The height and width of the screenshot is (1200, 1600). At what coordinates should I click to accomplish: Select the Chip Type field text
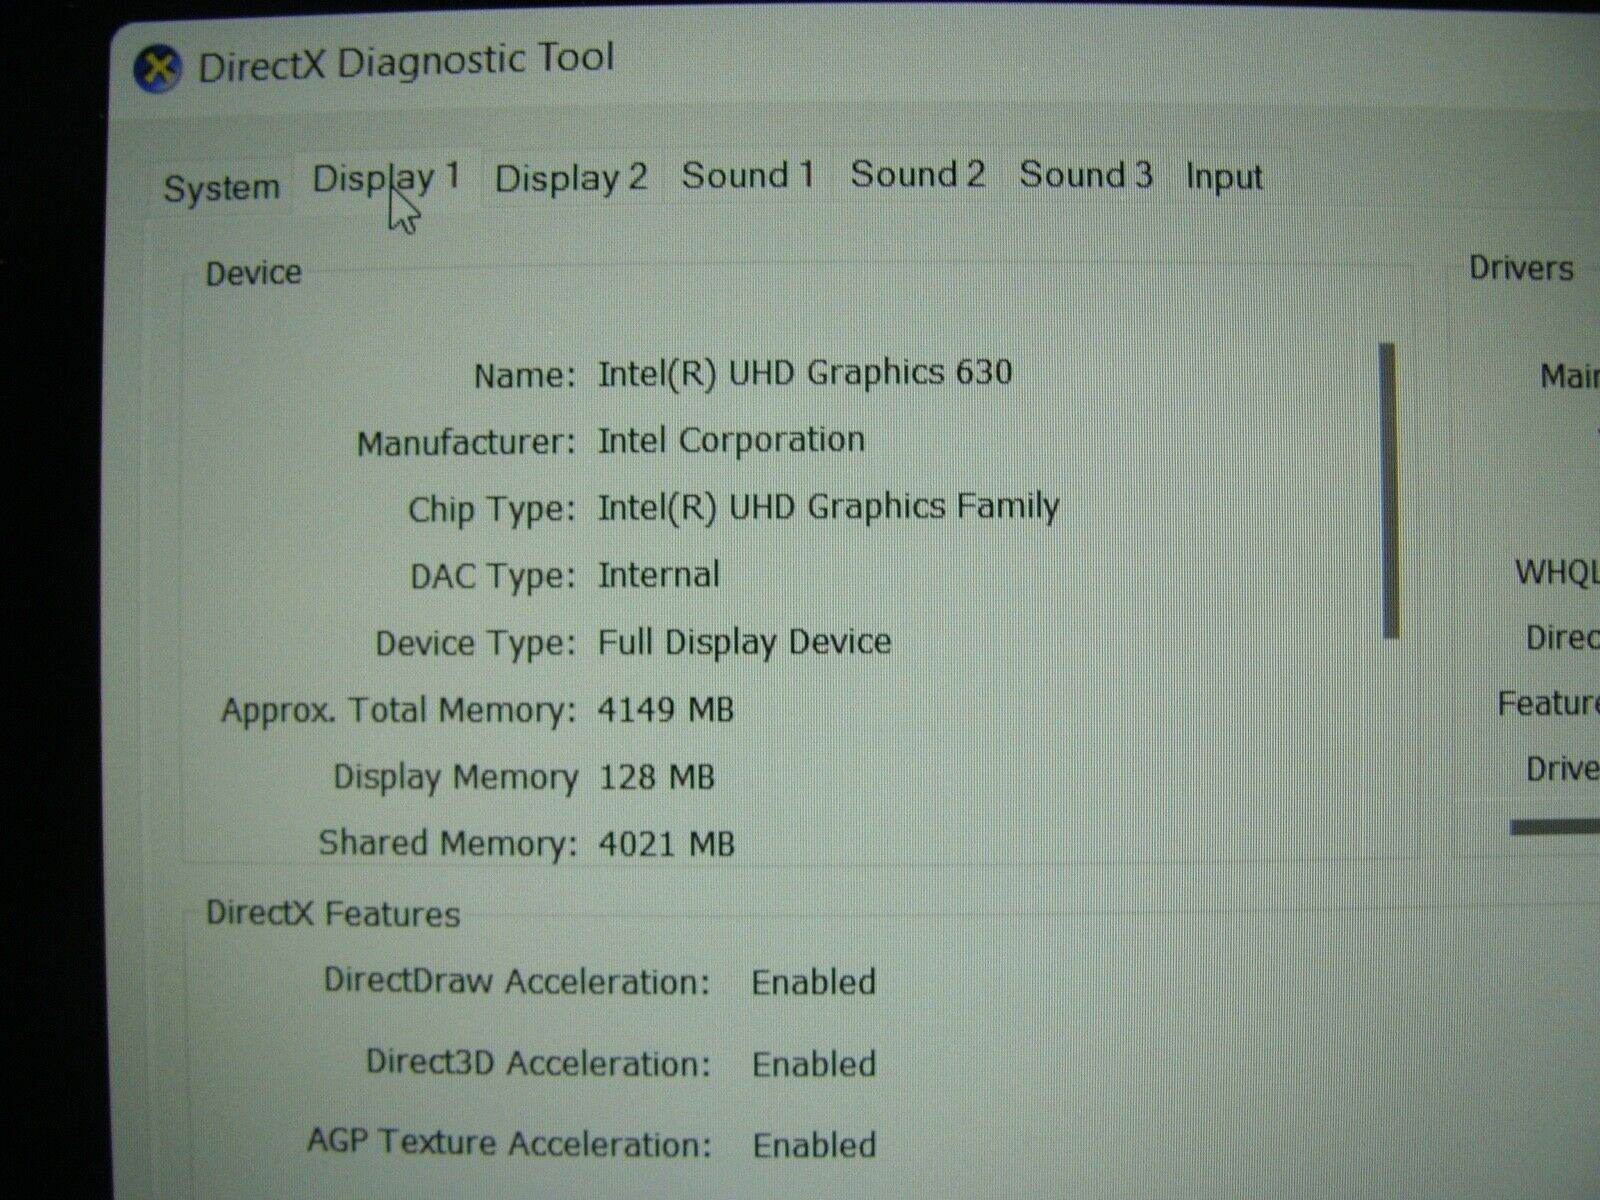[828, 507]
